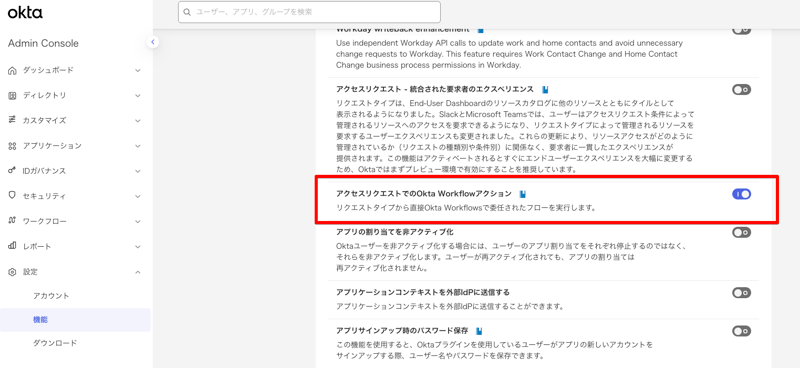Expand IDガバナンス menu chevron
The image size is (800, 368).
tap(138, 171)
